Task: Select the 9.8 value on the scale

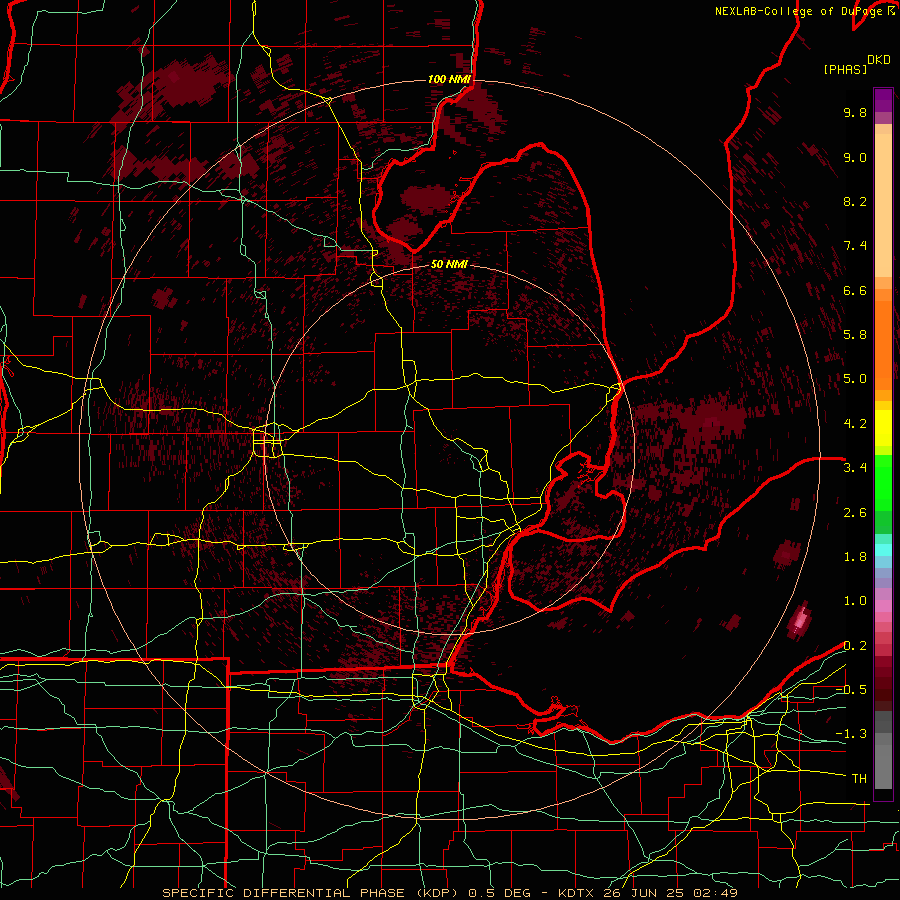Action: click(x=855, y=112)
